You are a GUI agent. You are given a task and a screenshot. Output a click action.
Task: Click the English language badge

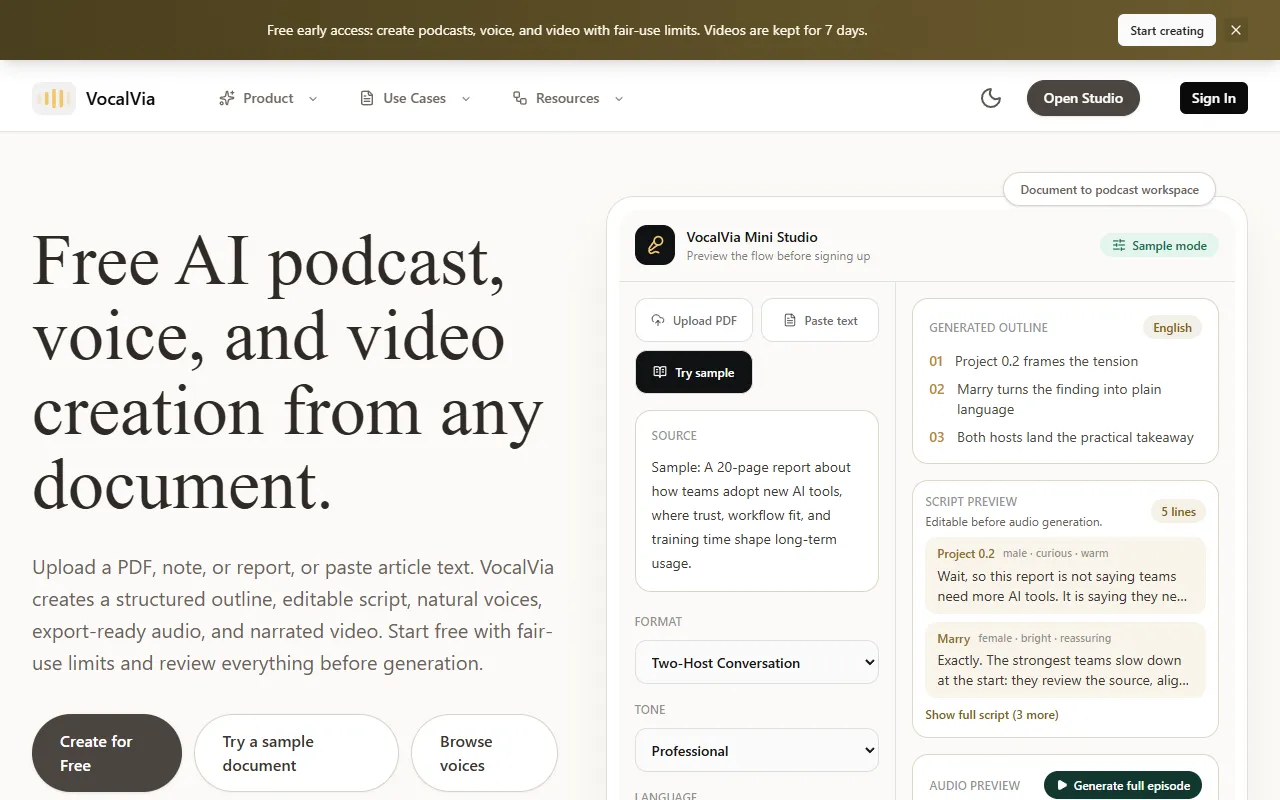point(1172,327)
